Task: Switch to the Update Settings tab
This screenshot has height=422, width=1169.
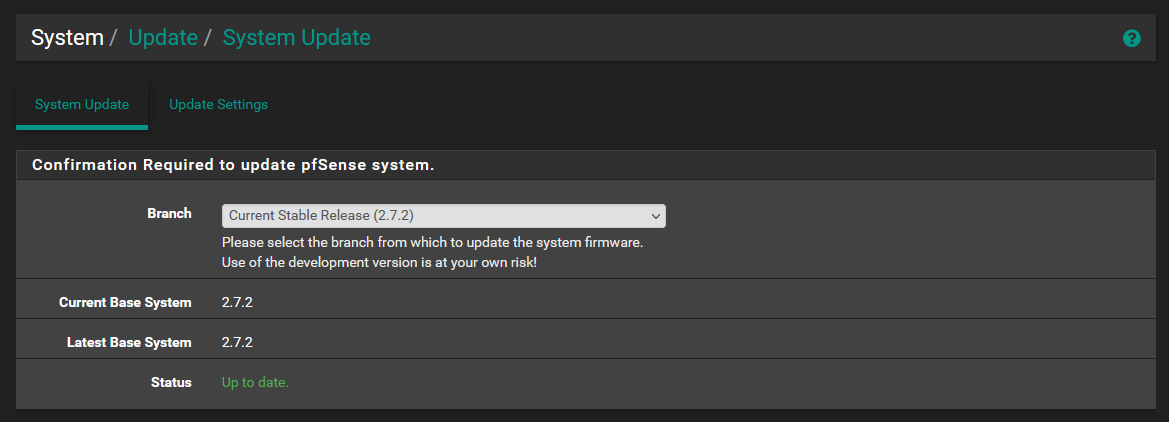Action: 218,104
